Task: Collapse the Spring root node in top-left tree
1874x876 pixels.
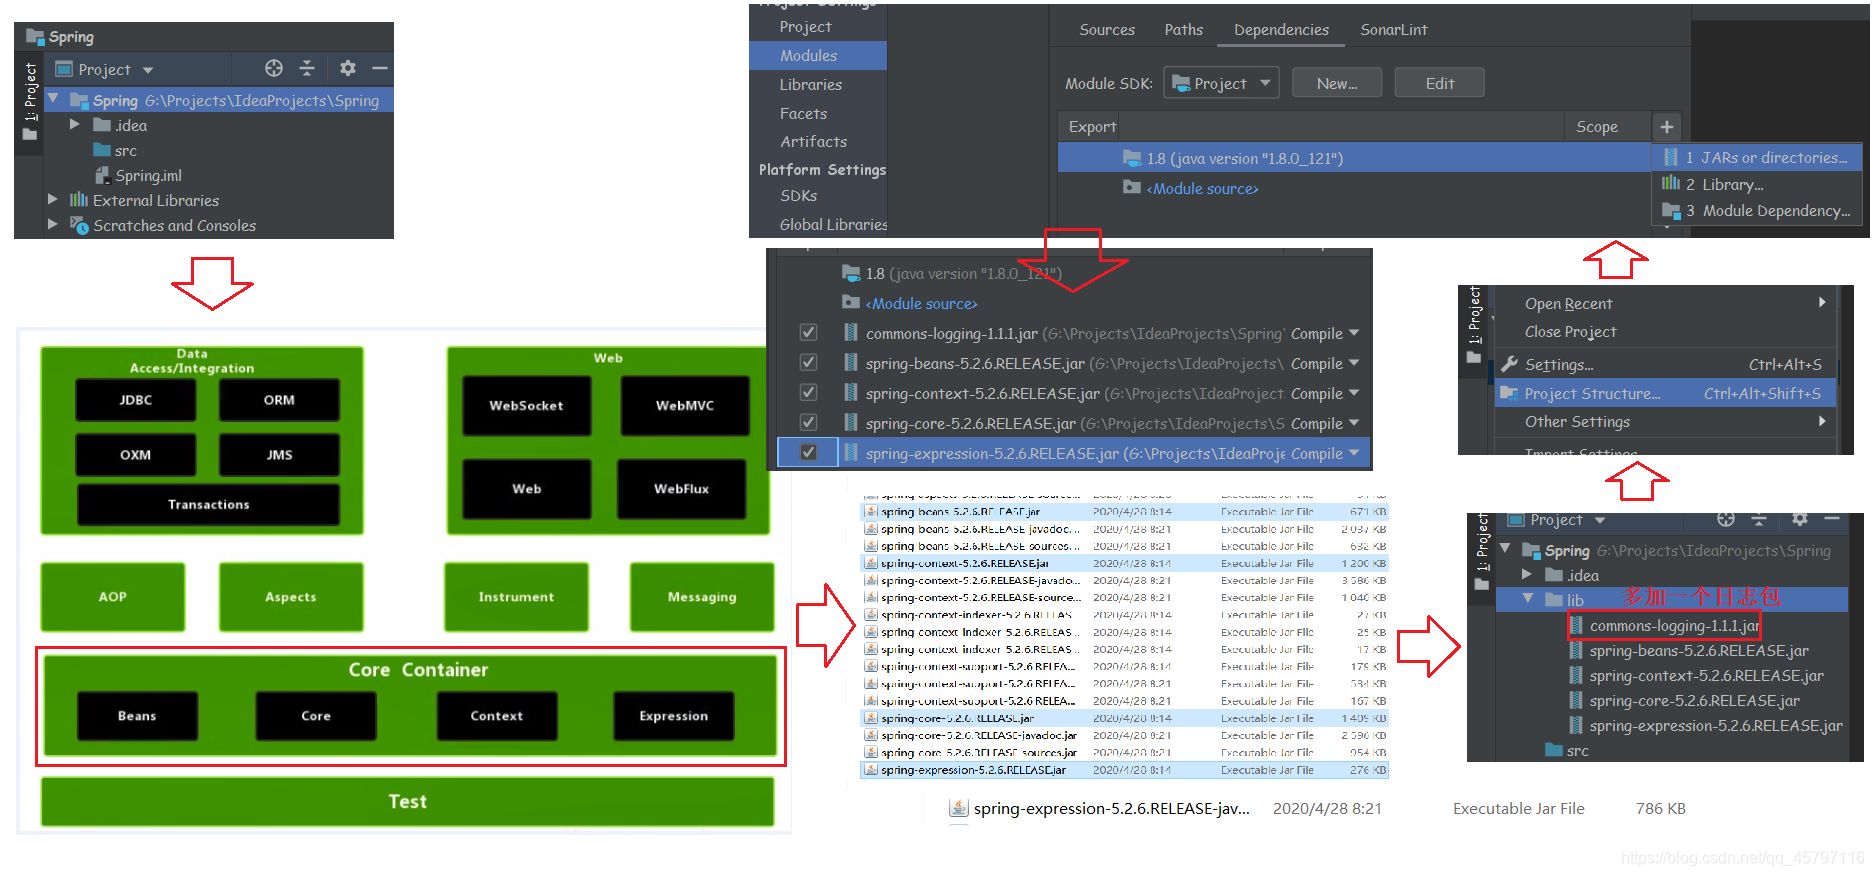Action: coord(53,100)
